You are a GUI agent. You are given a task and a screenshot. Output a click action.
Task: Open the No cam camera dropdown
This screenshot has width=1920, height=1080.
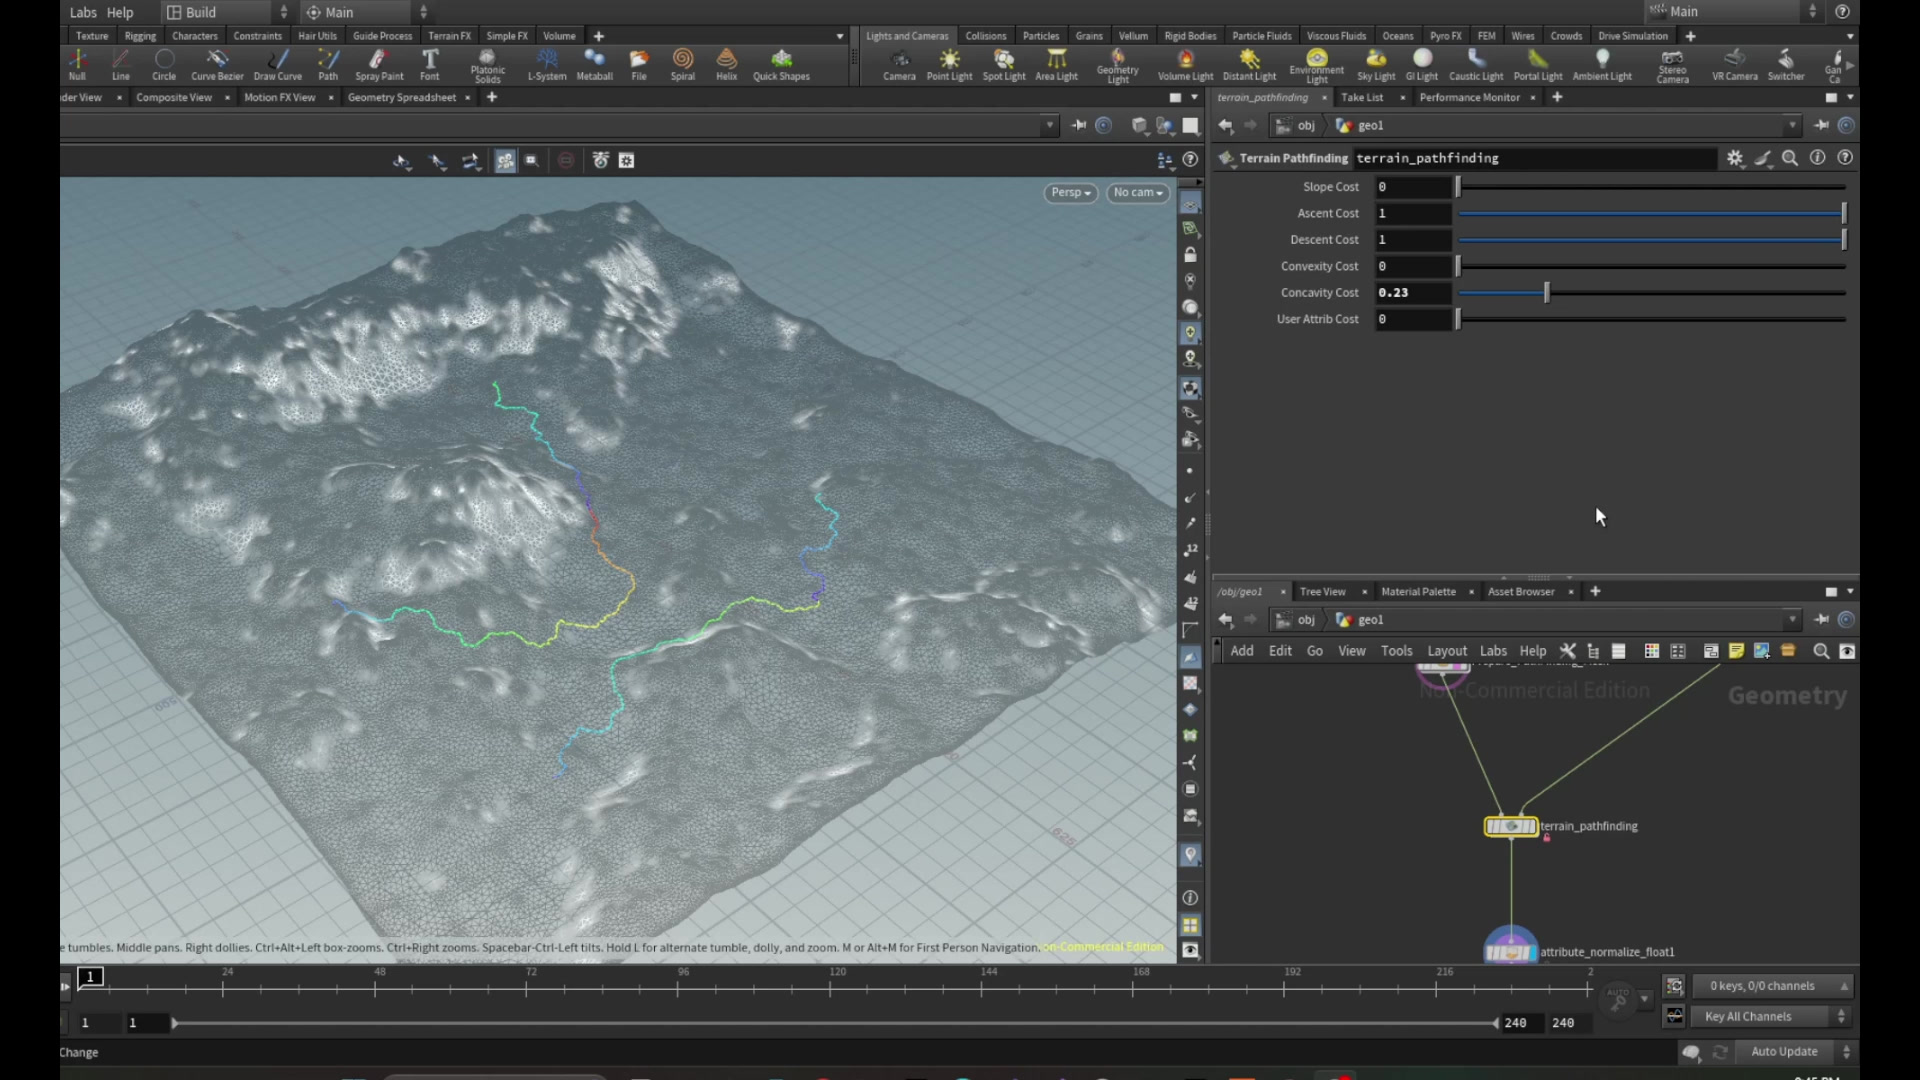(1138, 192)
